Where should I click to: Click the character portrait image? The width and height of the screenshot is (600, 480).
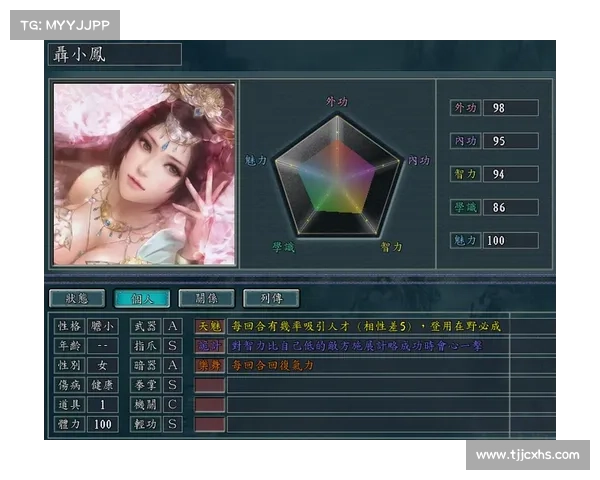[143, 174]
